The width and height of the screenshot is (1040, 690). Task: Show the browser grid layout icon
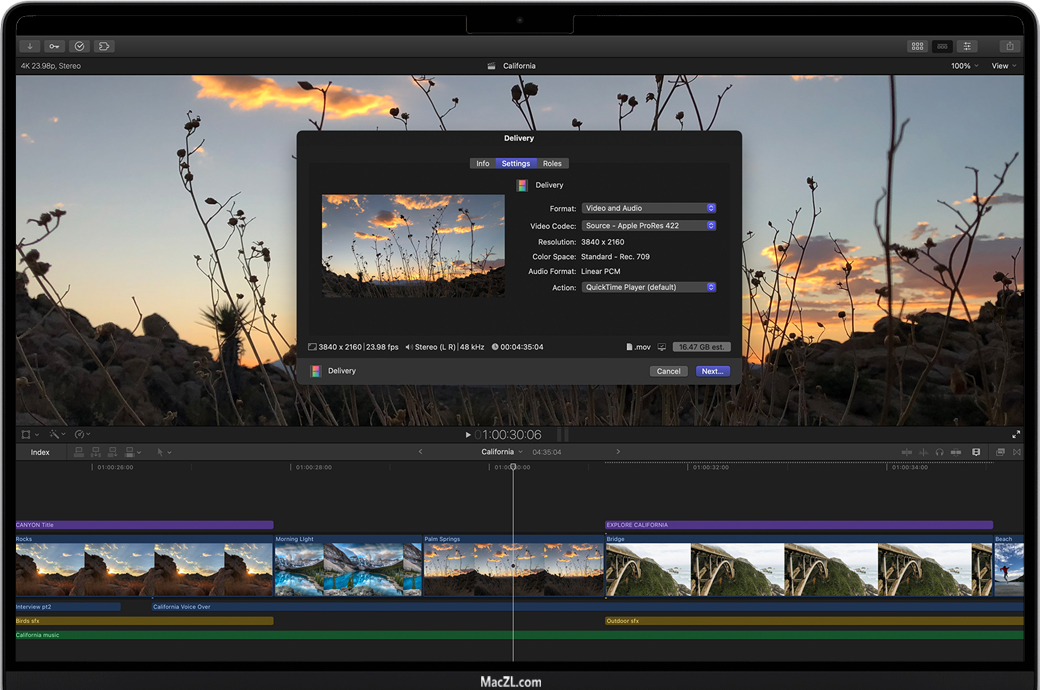tap(917, 46)
